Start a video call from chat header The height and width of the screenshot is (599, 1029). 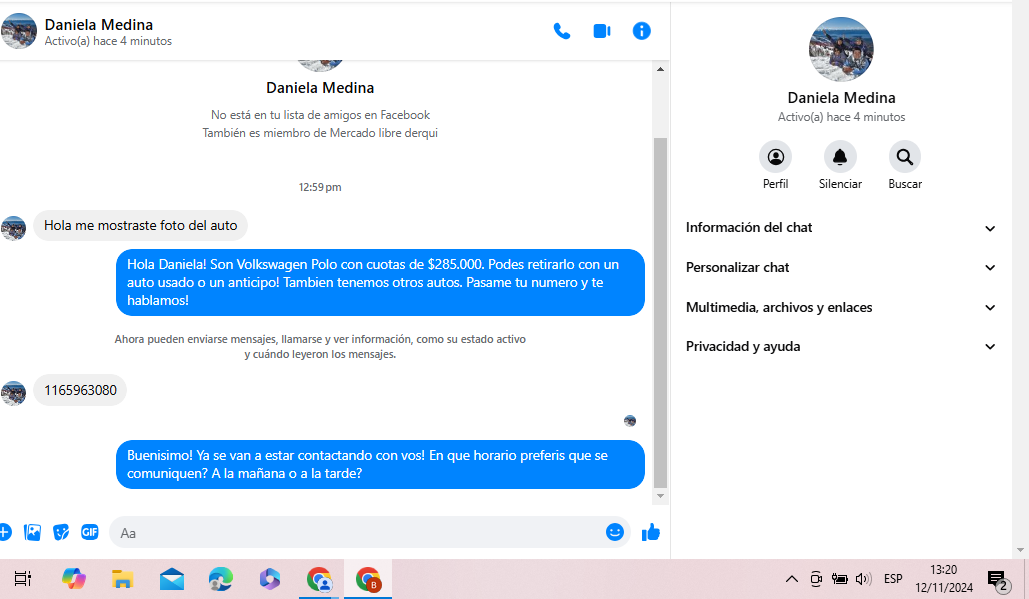click(602, 31)
